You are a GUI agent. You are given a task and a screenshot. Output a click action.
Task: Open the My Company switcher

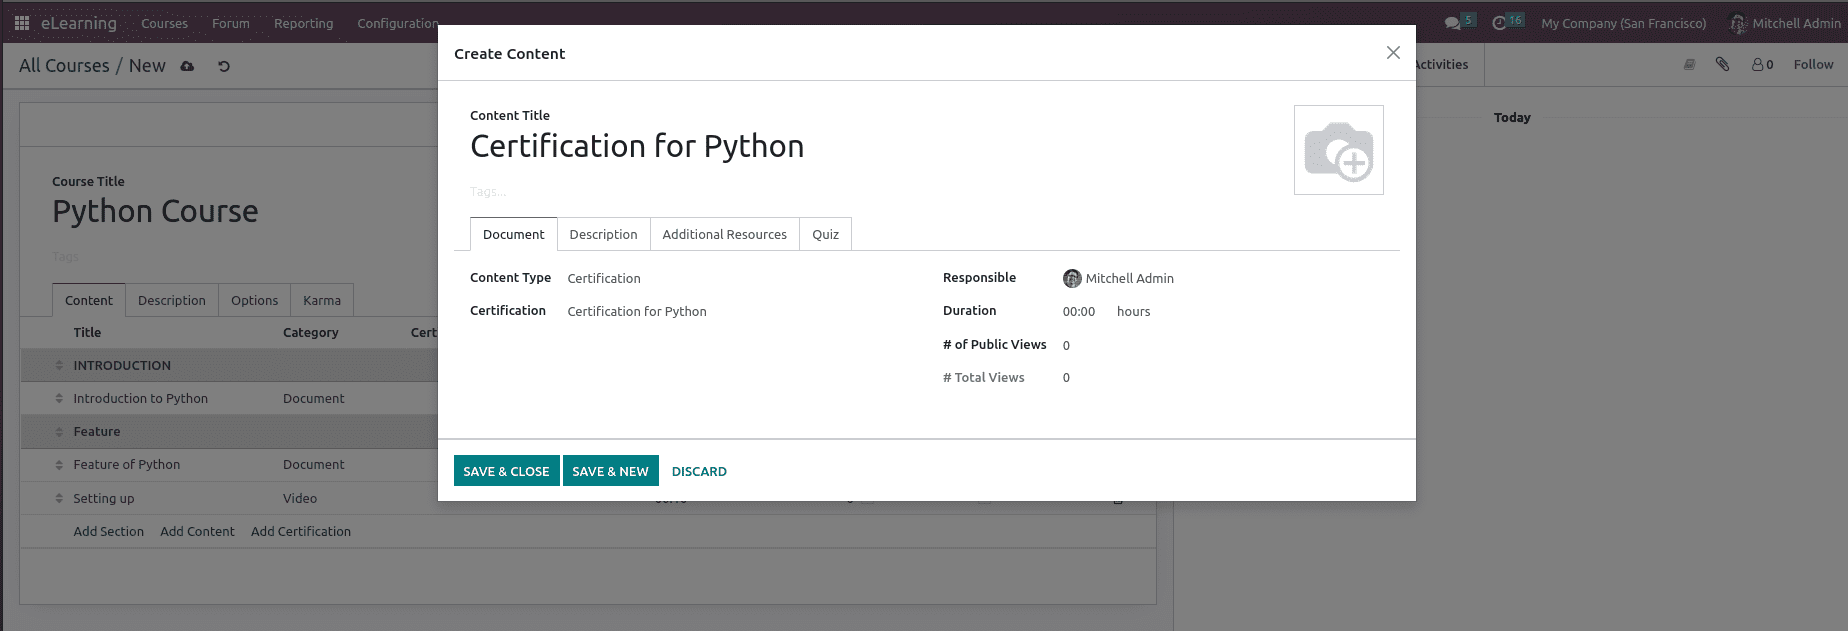tap(1623, 23)
